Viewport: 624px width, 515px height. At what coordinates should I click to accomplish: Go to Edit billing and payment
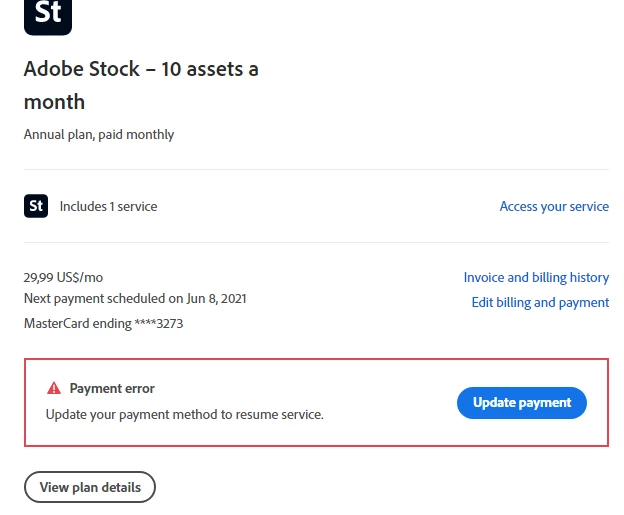[x=540, y=303]
